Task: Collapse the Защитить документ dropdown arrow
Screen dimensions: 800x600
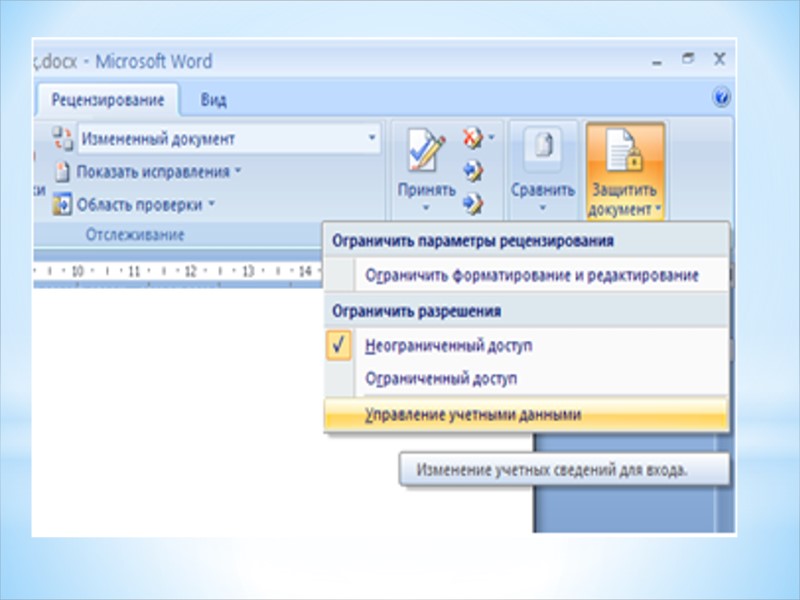Action: pyautogui.click(x=657, y=209)
